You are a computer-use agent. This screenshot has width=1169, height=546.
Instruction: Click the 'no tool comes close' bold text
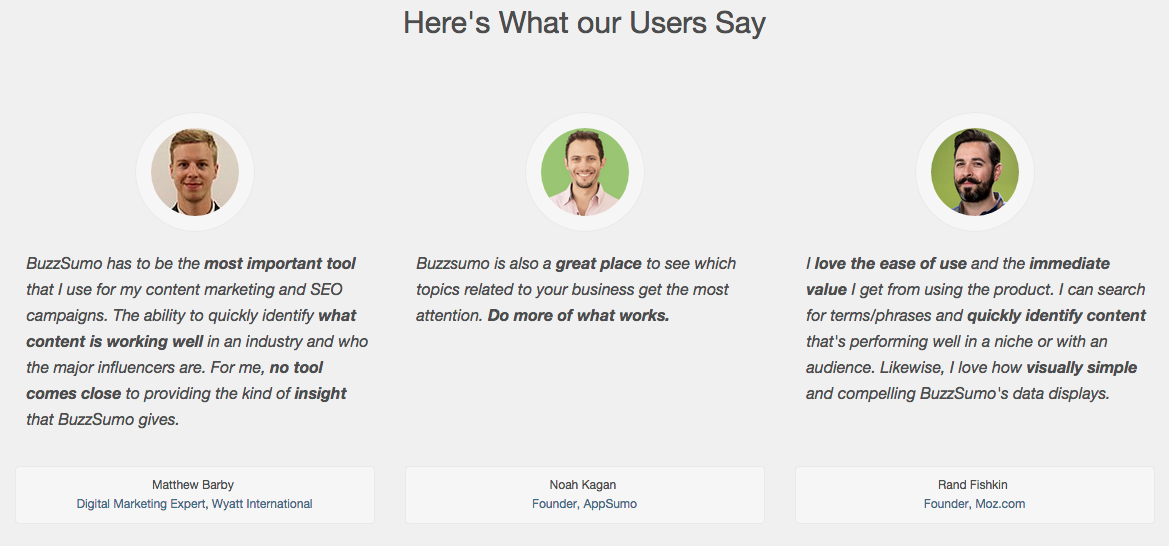174,380
